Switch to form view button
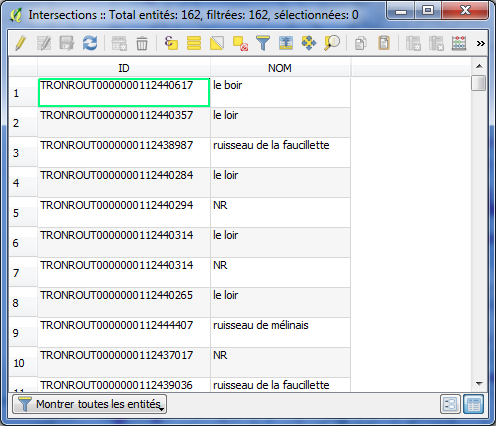Screen dimensions: 496x426 coord(450,404)
